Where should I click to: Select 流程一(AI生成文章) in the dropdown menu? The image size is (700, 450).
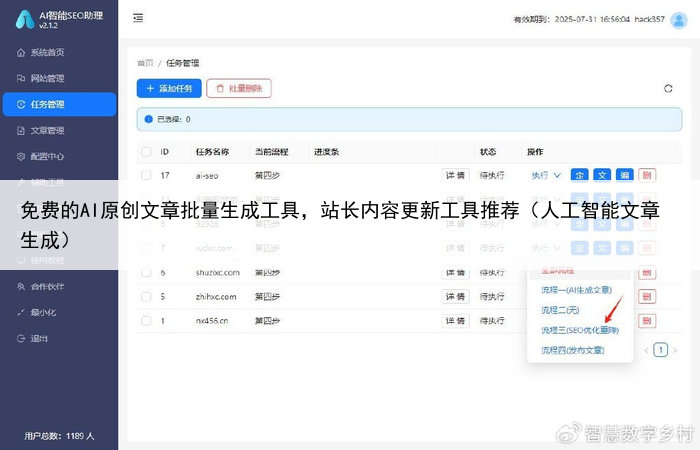tap(584, 290)
